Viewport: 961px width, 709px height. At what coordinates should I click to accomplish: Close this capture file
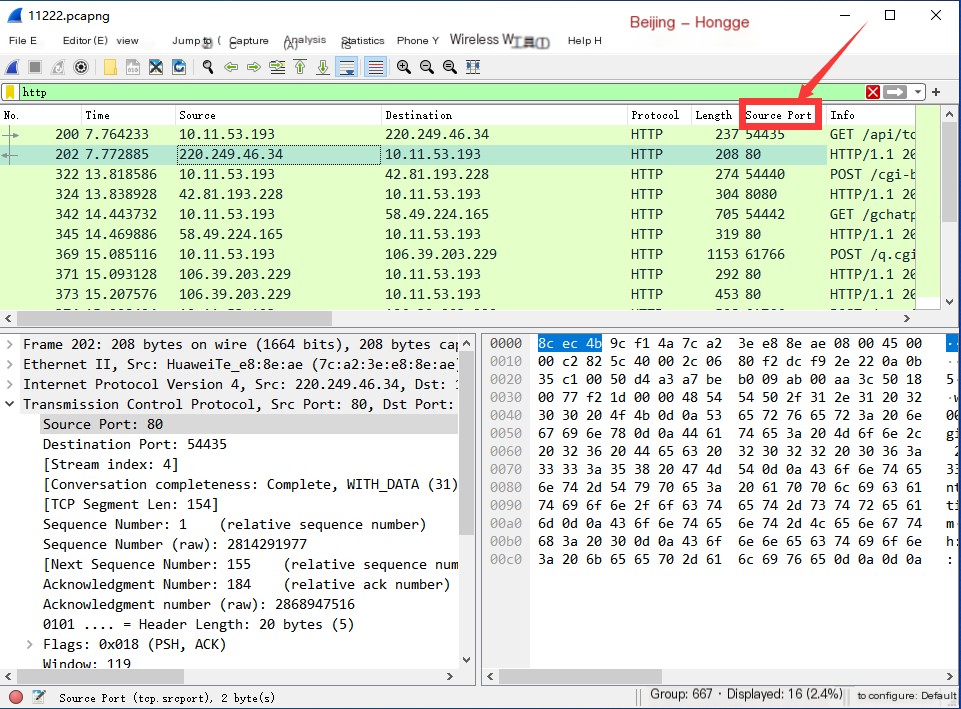[x=156, y=67]
